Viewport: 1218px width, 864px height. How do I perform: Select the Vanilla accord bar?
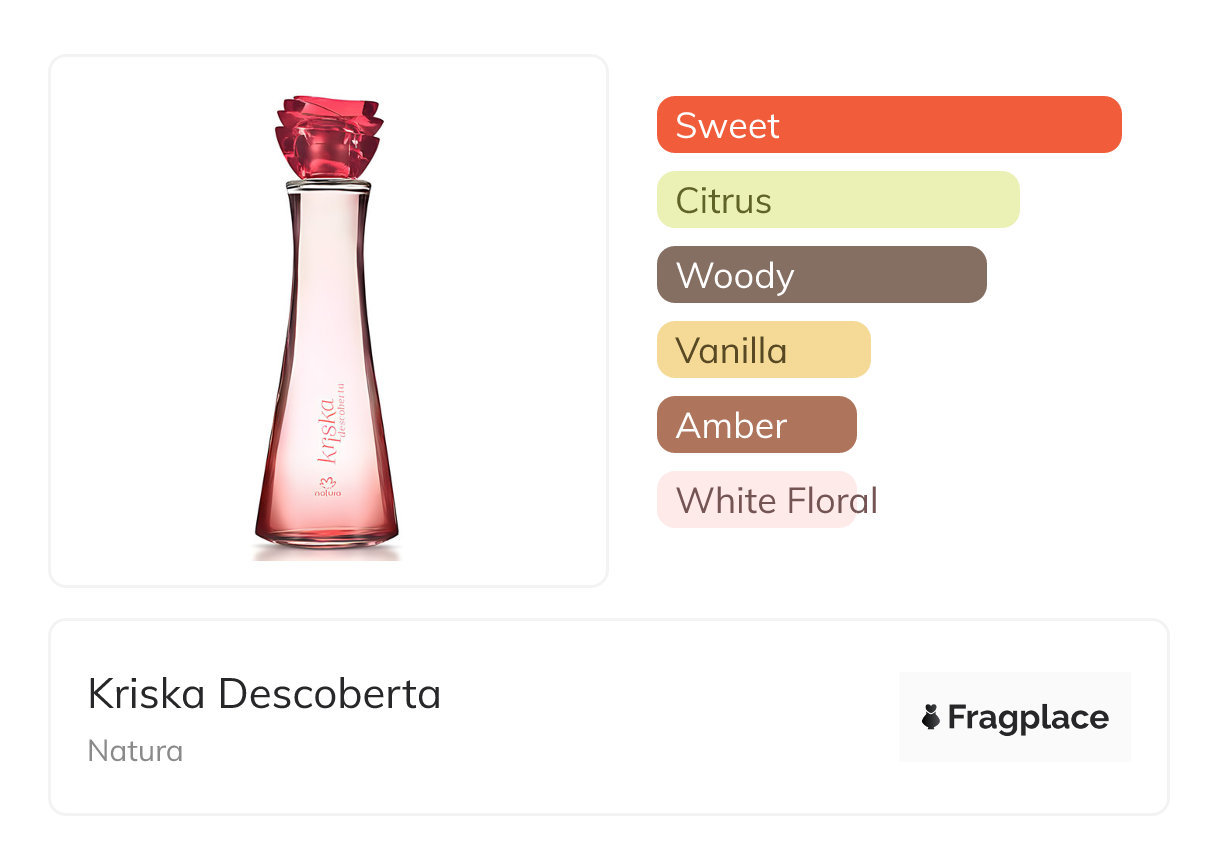click(763, 350)
